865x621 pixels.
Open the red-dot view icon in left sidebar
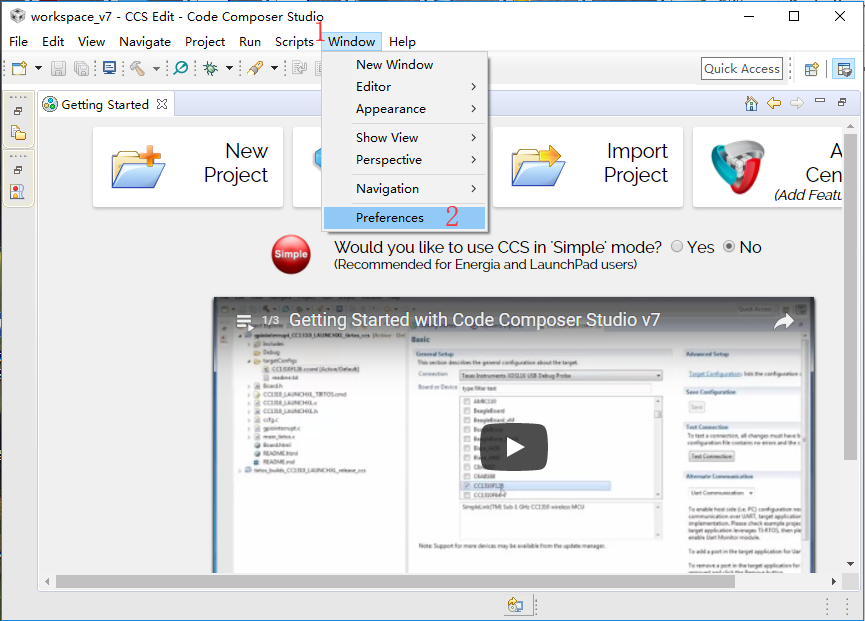point(18,191)
